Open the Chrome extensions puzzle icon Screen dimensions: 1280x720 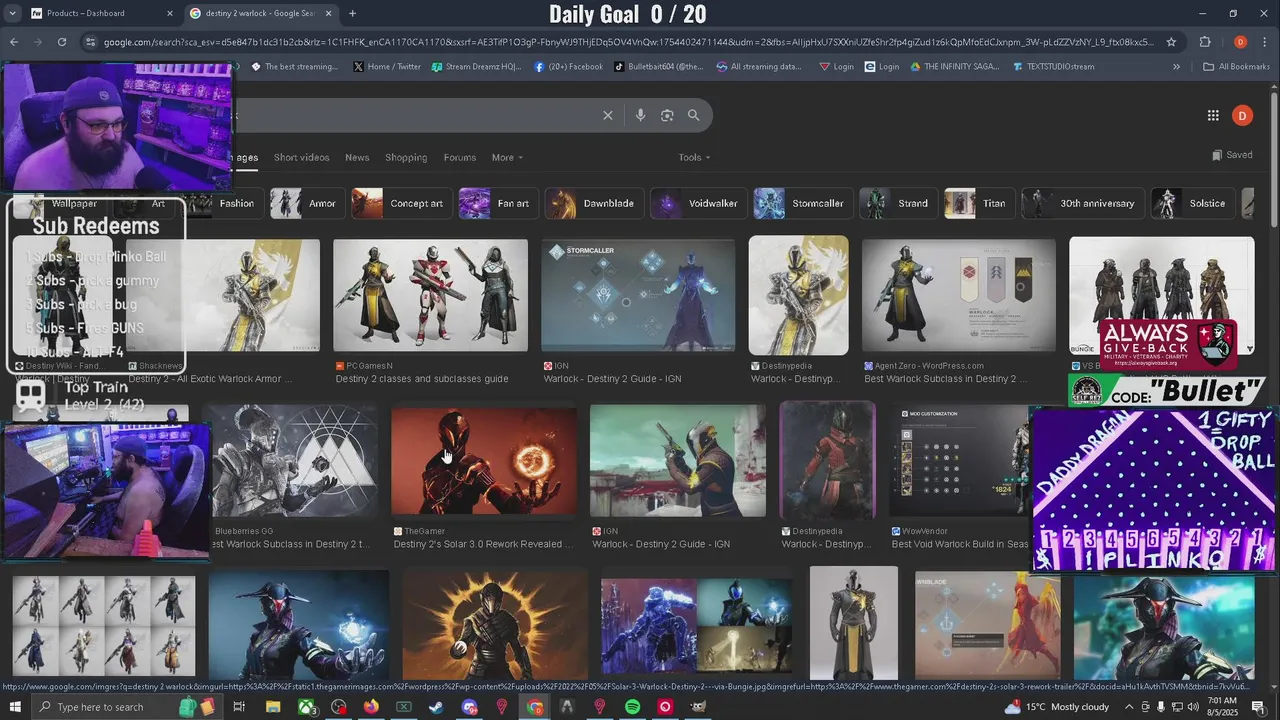coord(1205,42)
